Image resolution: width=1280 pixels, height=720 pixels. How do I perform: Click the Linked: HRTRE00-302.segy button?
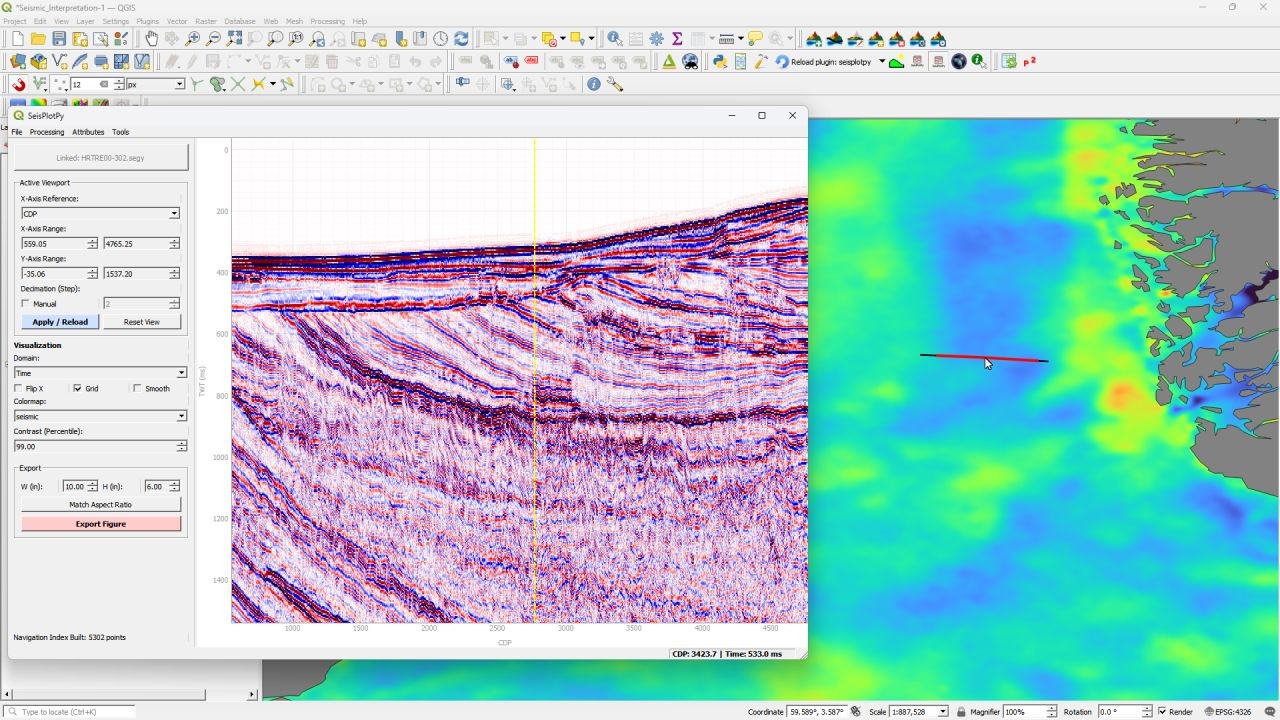(x=100, y=158)
